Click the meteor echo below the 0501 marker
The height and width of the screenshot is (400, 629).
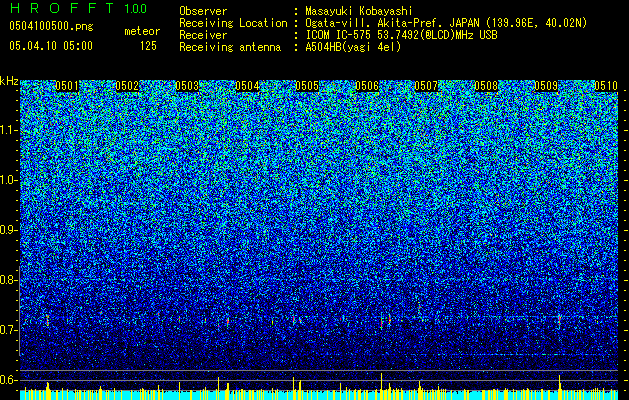point(48,321)
